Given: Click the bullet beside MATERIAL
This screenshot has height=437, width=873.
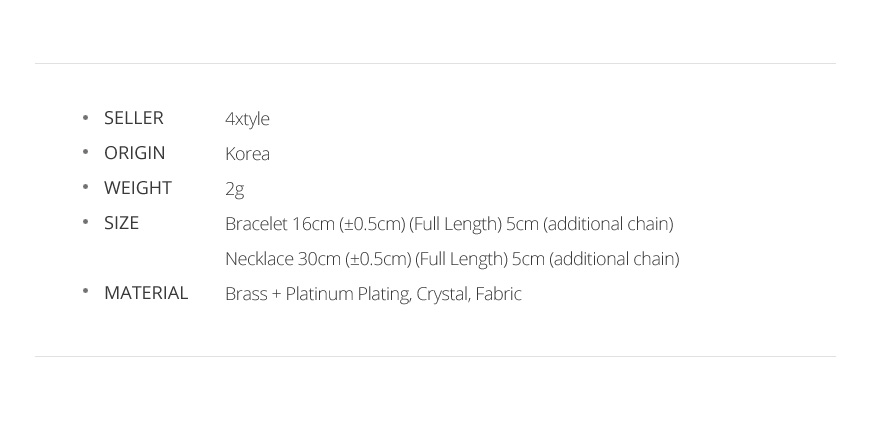Looking at the screenshot, I should (x=85, y=291).
